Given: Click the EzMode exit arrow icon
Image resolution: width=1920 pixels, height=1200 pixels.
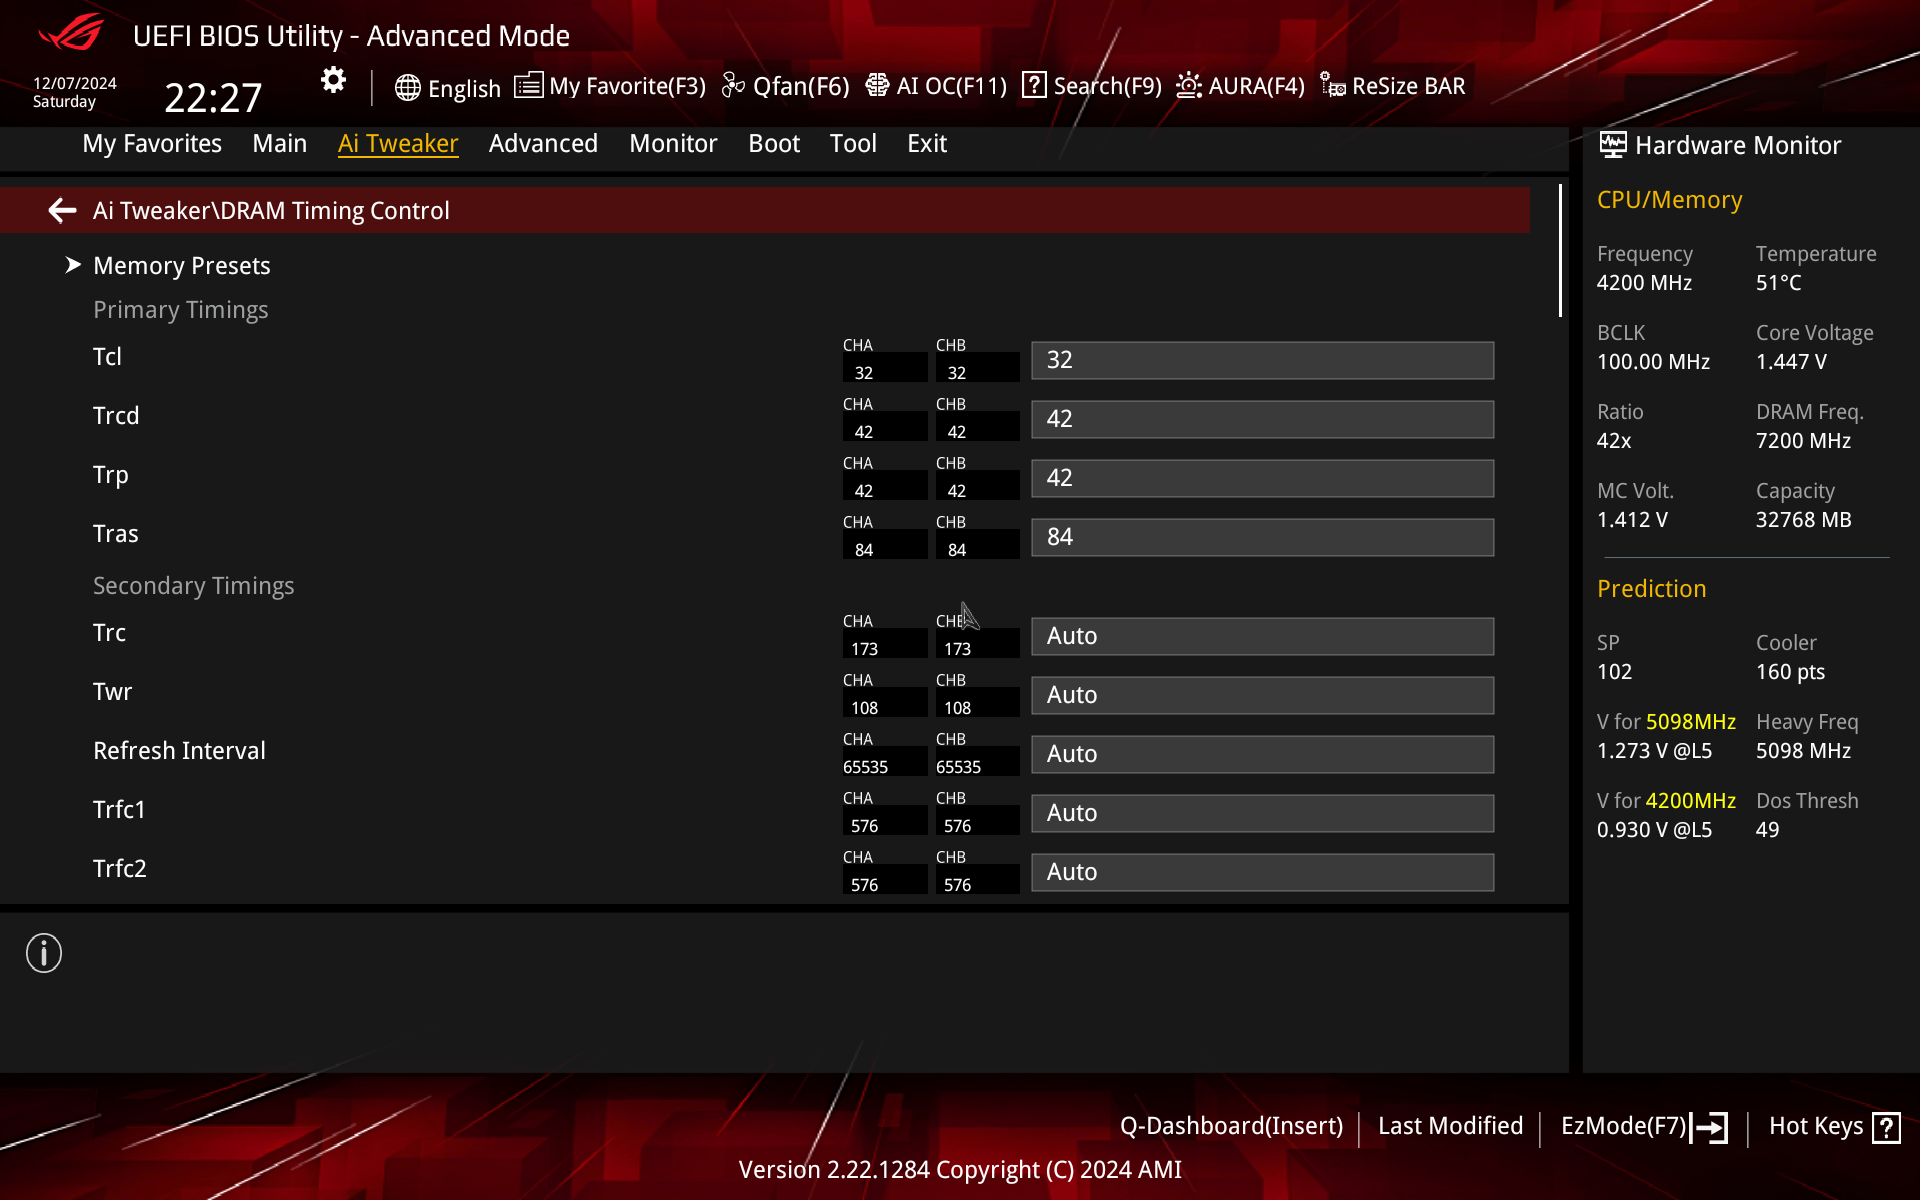Looking at the screenshot, I should click(1710, 1128).
